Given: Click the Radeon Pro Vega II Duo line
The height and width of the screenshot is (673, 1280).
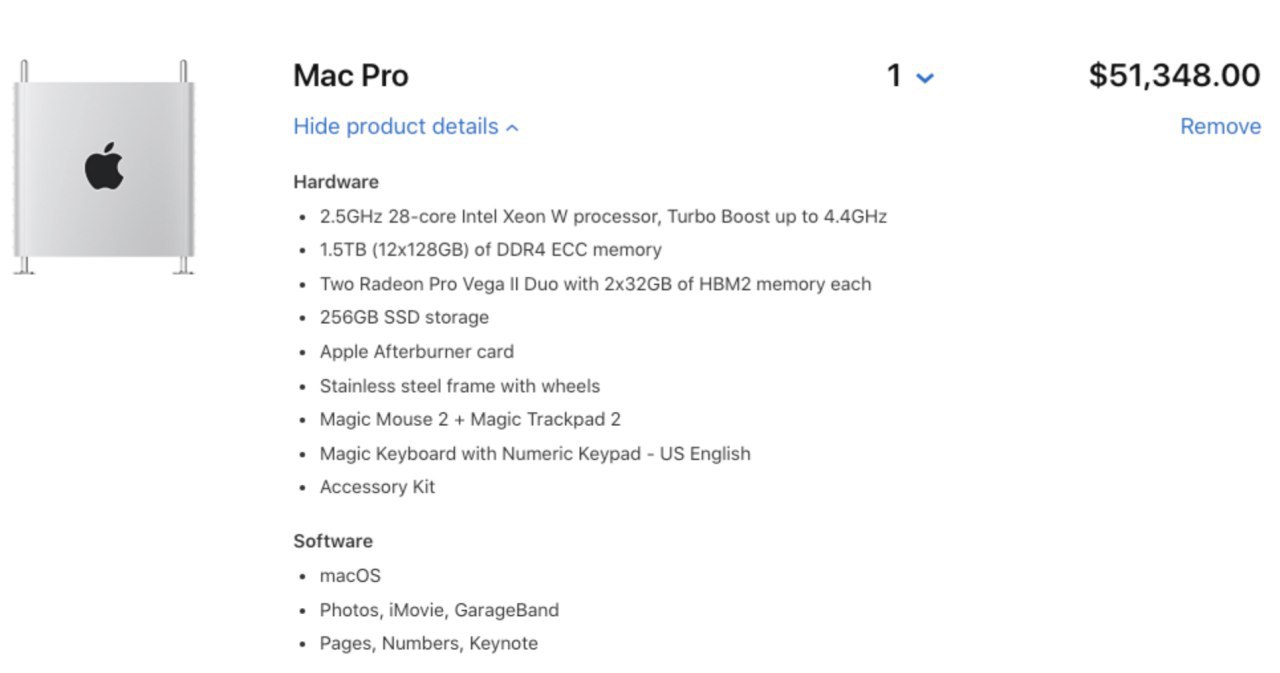Looking at the screenshot, I should [595, 284].
